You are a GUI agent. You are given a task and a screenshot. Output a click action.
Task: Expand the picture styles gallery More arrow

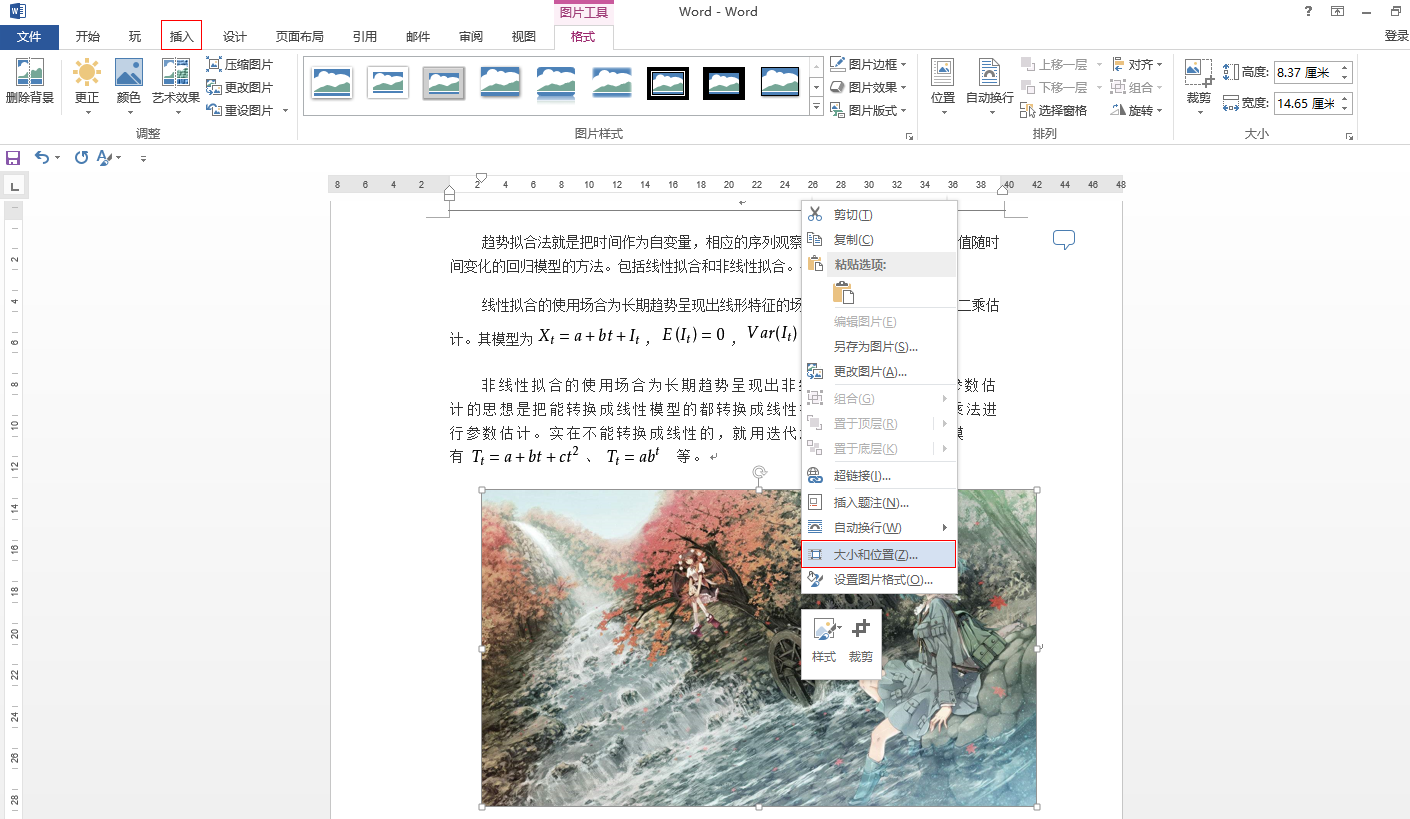(816, 106)
